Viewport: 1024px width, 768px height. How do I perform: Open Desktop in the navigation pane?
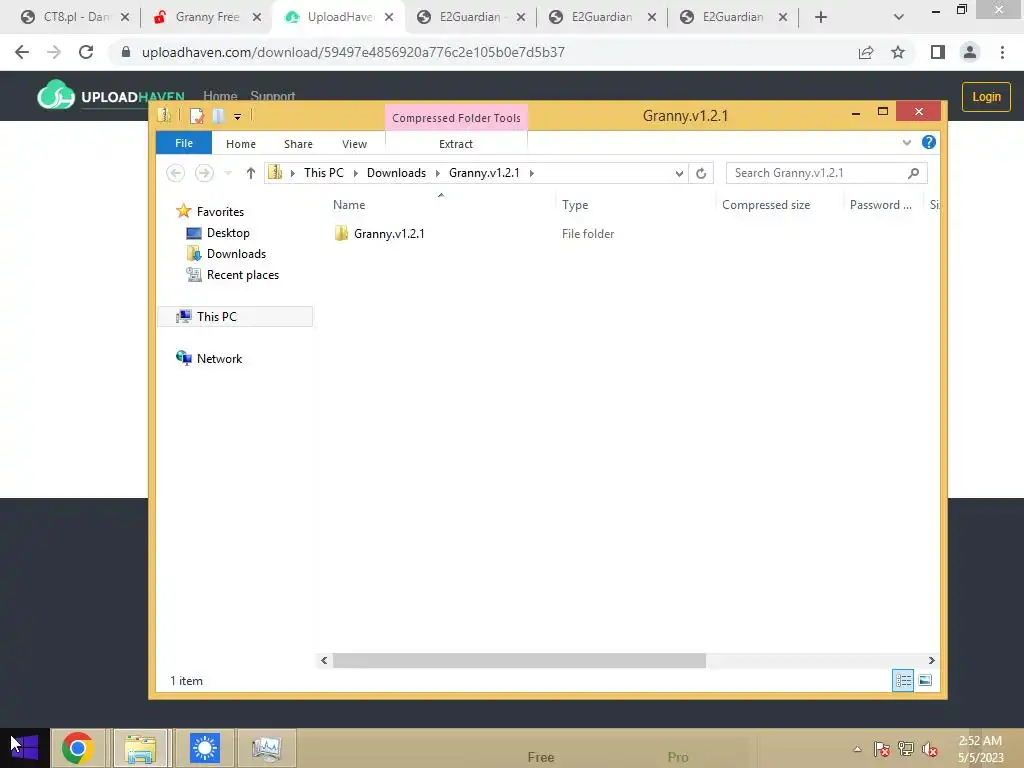(228, 233)
